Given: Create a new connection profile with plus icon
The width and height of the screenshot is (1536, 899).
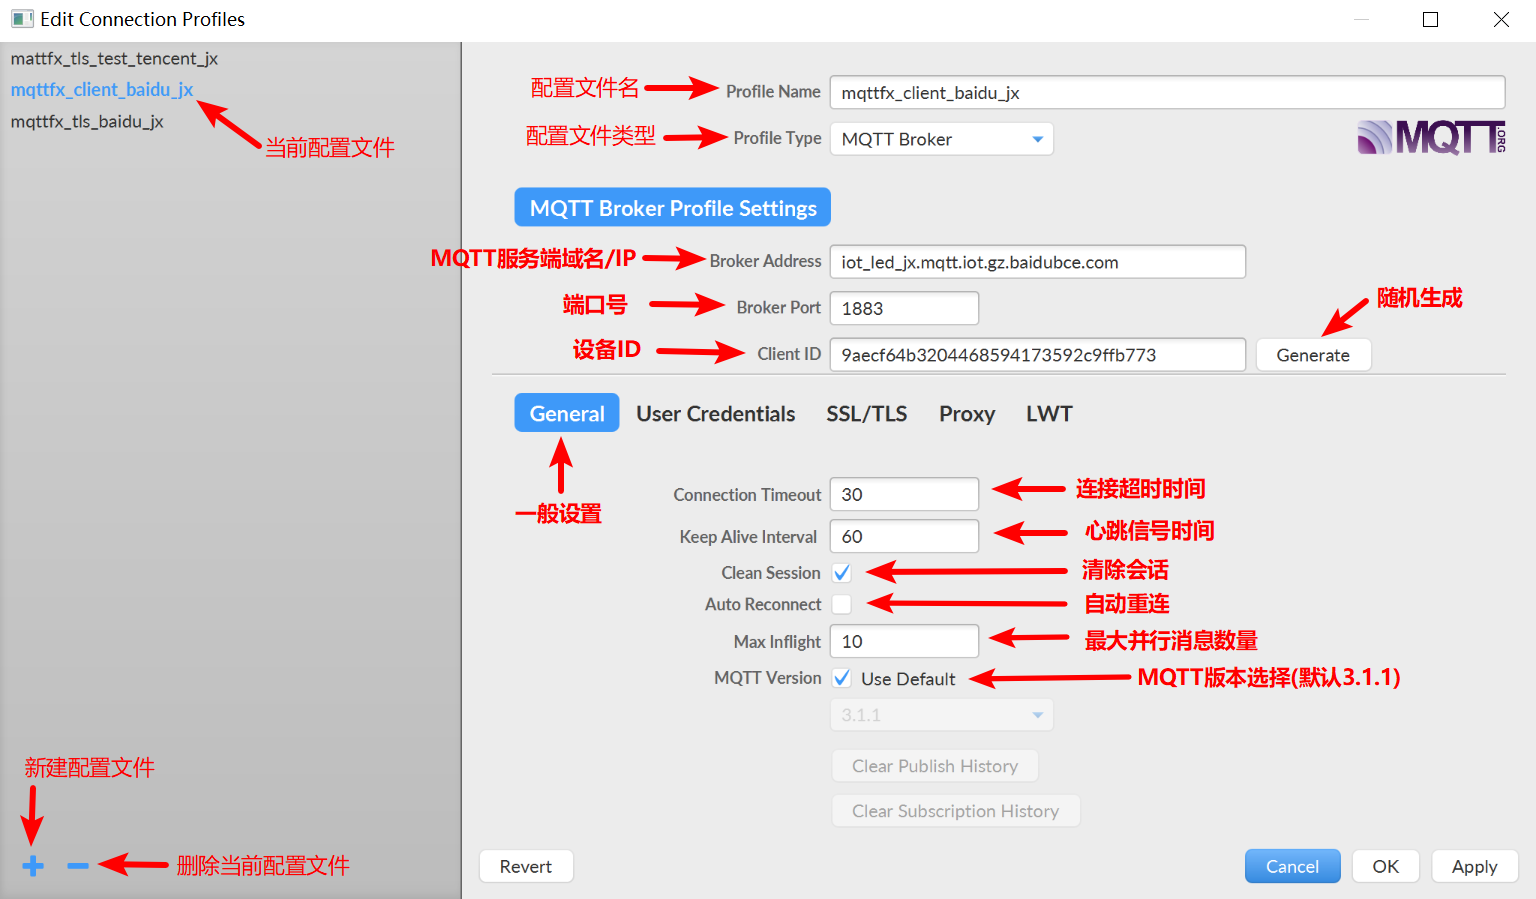Looking at the screenshot, I should pyautogui.click(x=33, y=865).
